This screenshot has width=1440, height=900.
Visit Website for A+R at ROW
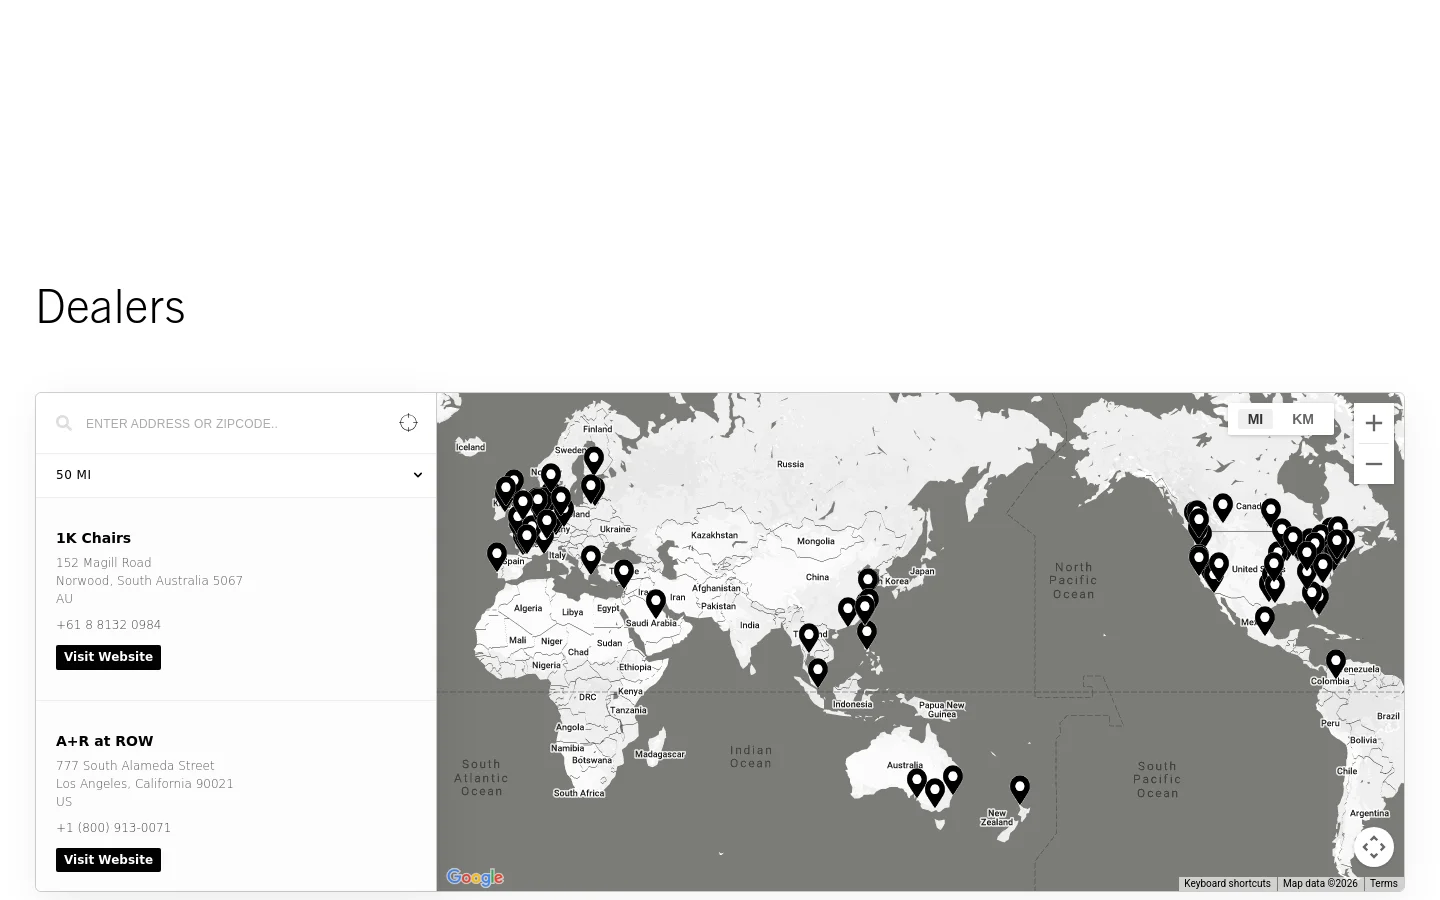pyautogui.click(x=108, y=860)
